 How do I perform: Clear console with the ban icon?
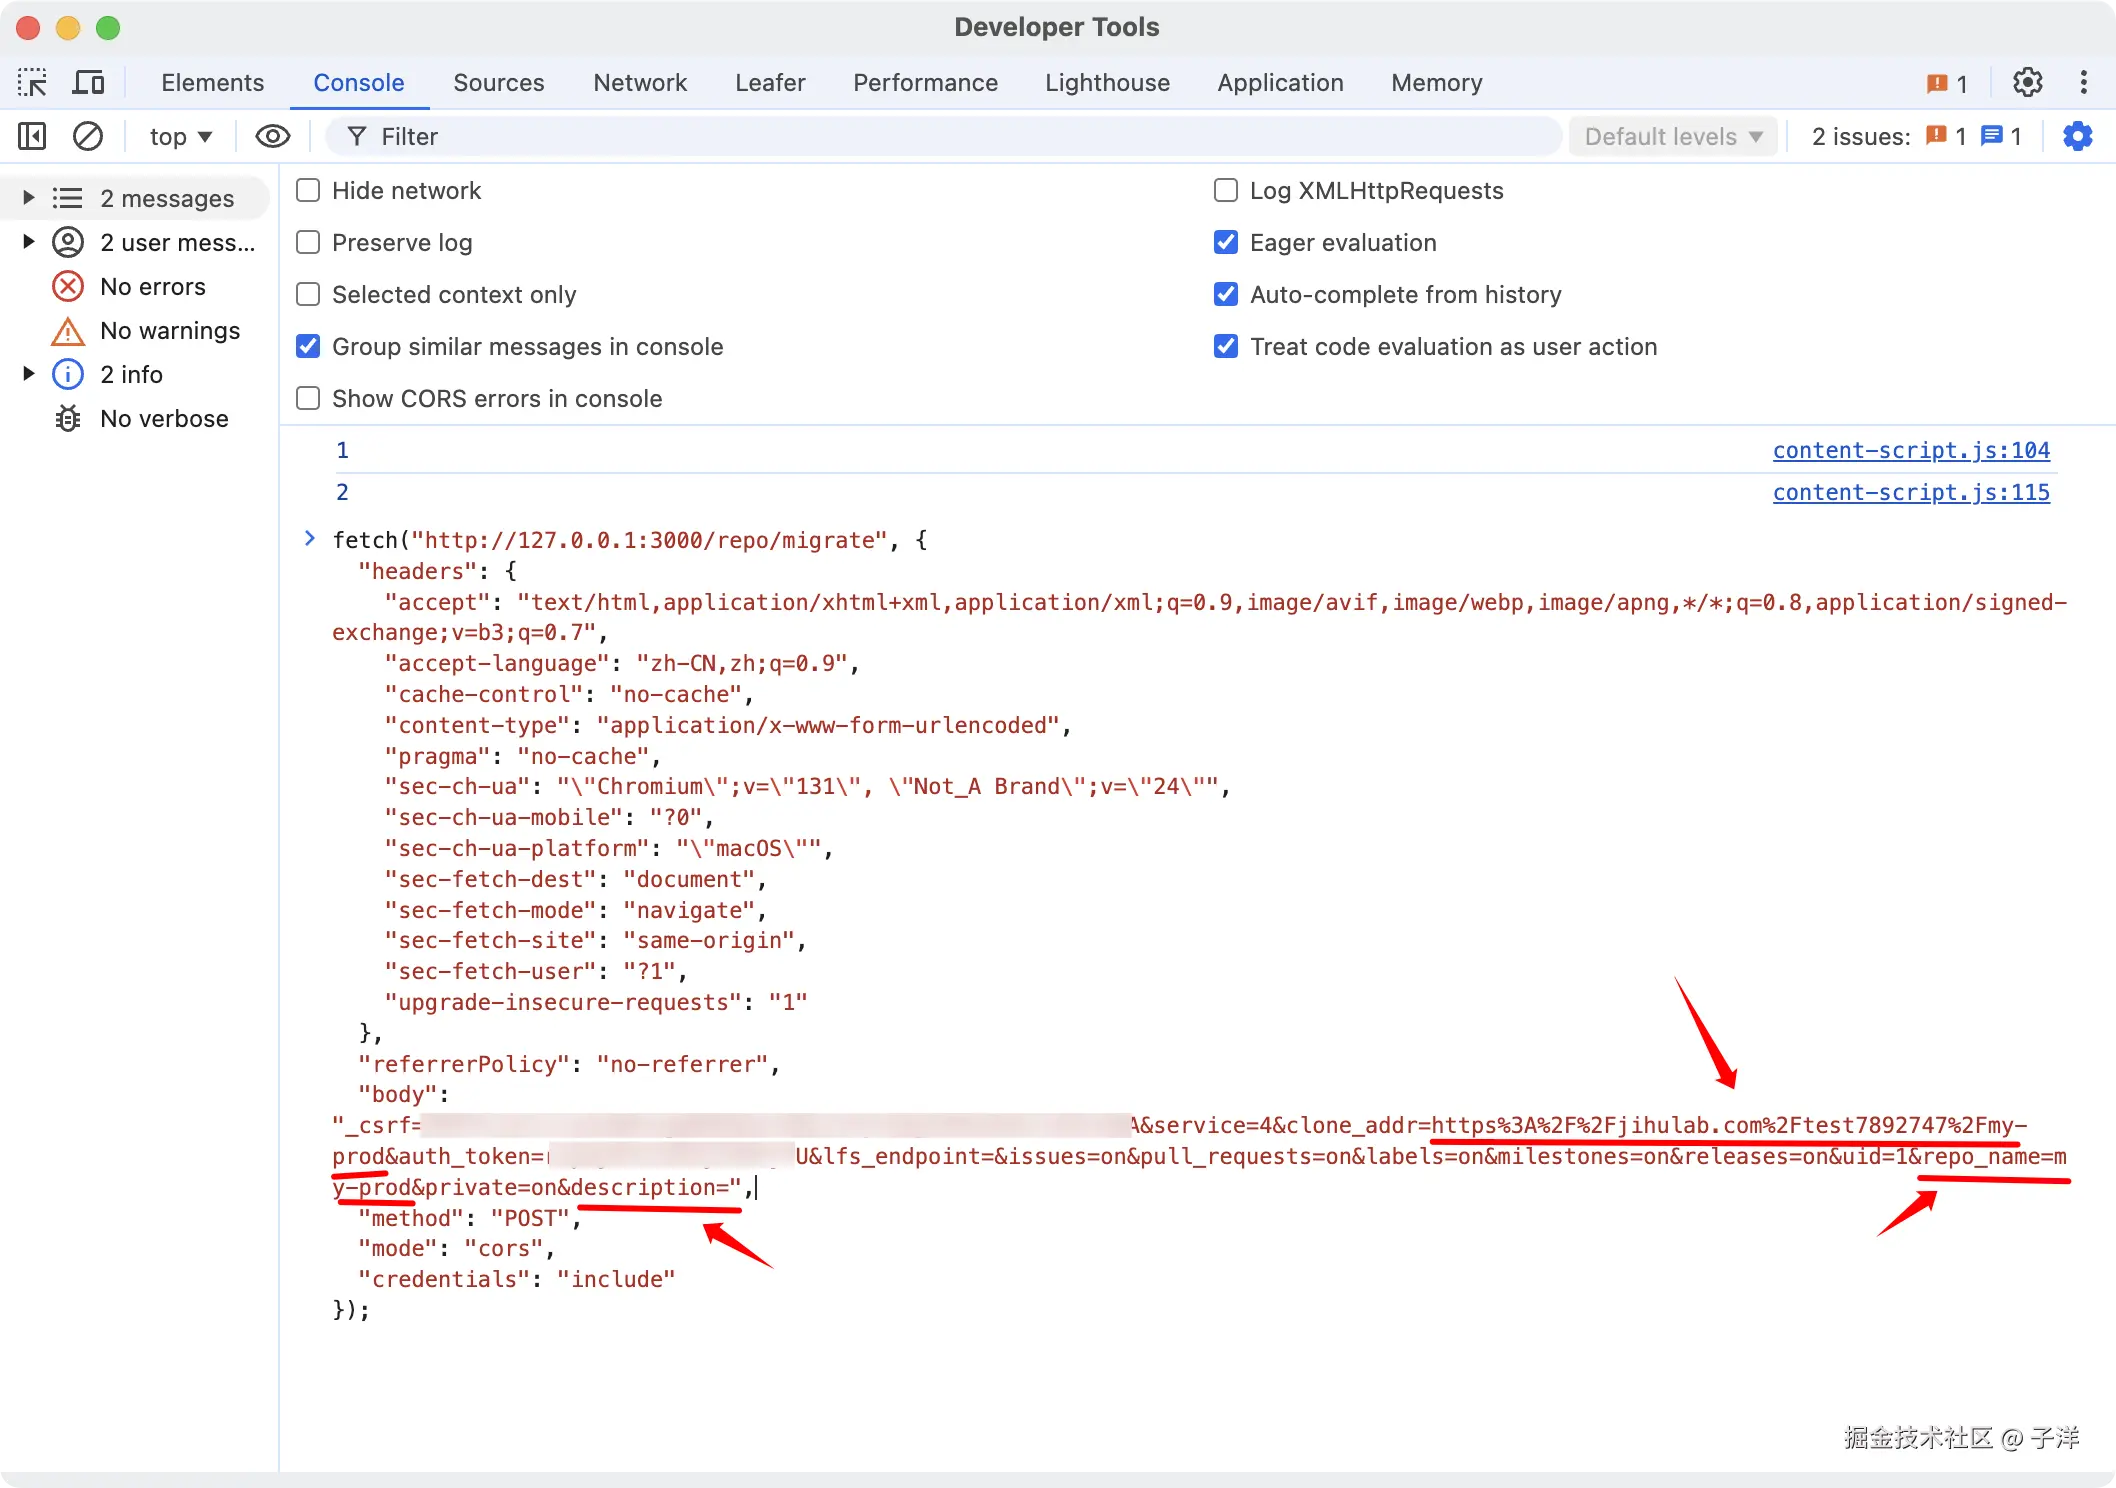point(88,136)
